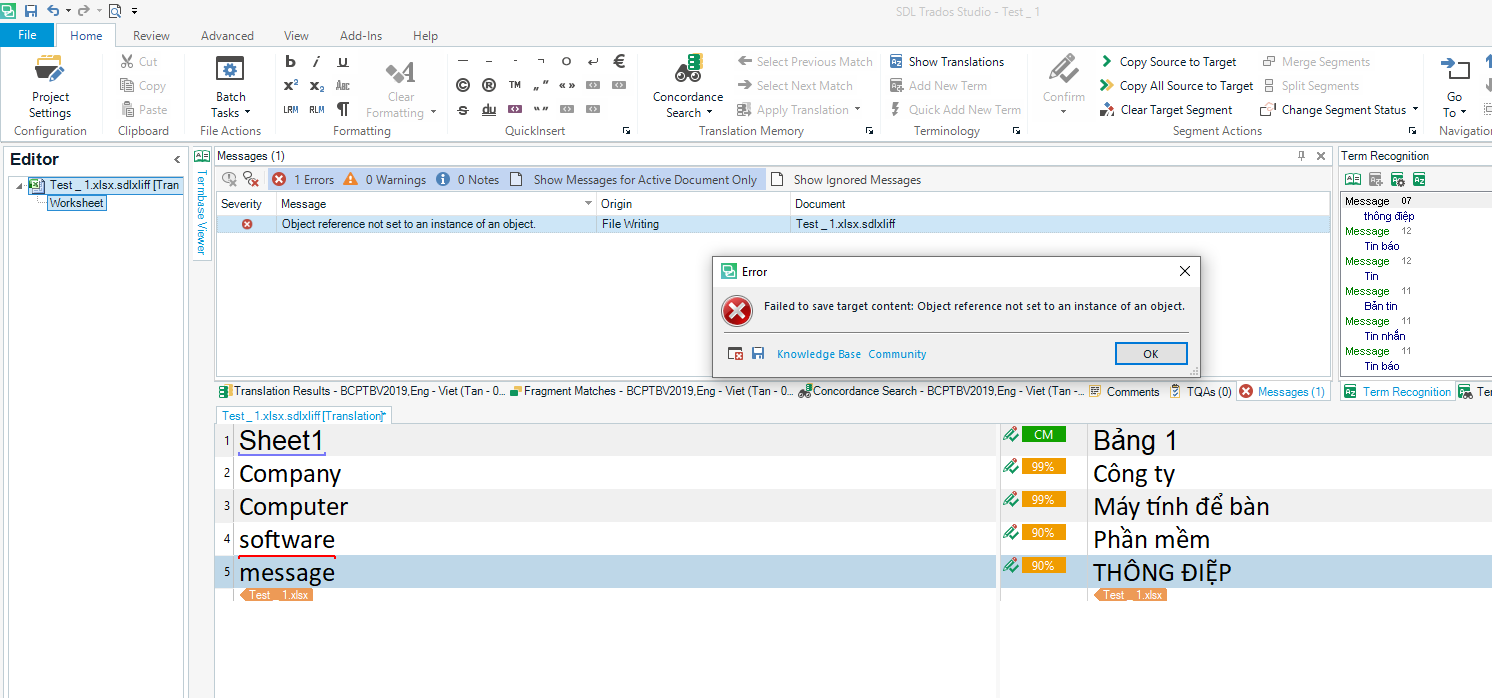The image size is (1492, 698).
Task: Expand Terminology group dialog launcher
Action: coord(1017,131)
